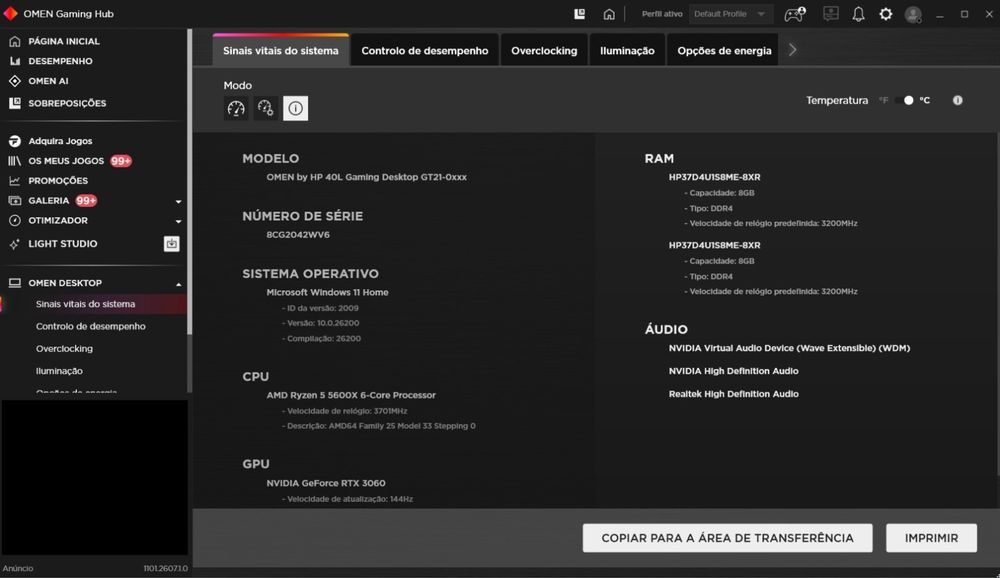Click the OMEN DESKTOP monitor icon
Viewport: 1000px width, 578px height.
(x=15, y=283)
